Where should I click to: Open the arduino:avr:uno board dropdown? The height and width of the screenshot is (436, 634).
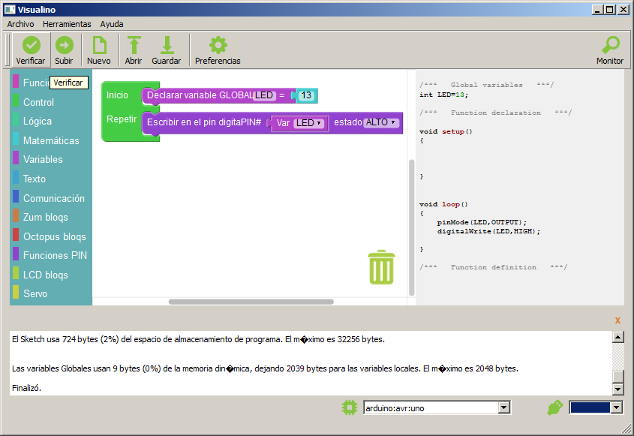click(503, 408)
